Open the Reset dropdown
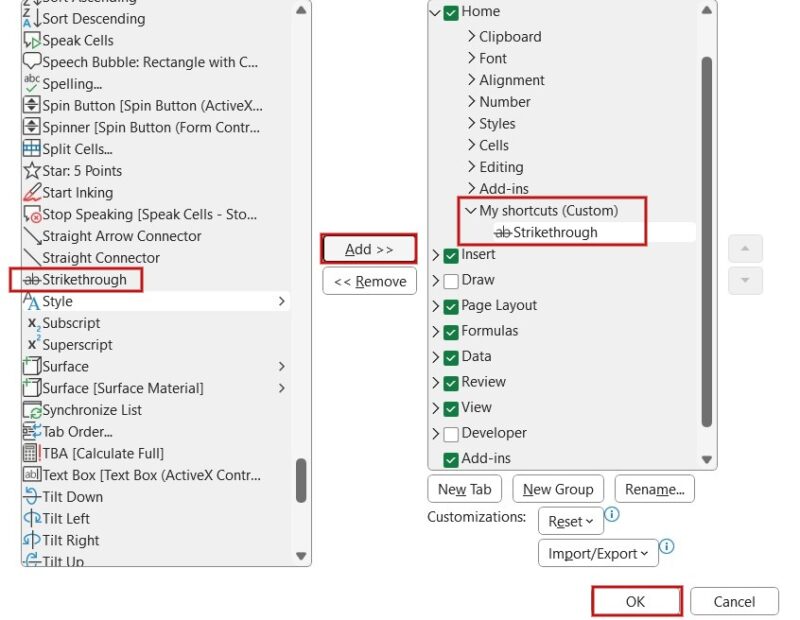This screenshot has width=800, height=620. point(570,521)
